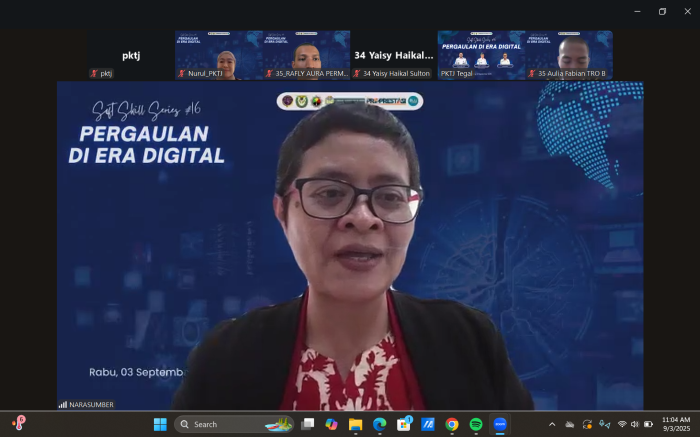The height and width of the screenshot is (437, 700).
Task: Click the battery status icon
Action: tap(648, 424)
